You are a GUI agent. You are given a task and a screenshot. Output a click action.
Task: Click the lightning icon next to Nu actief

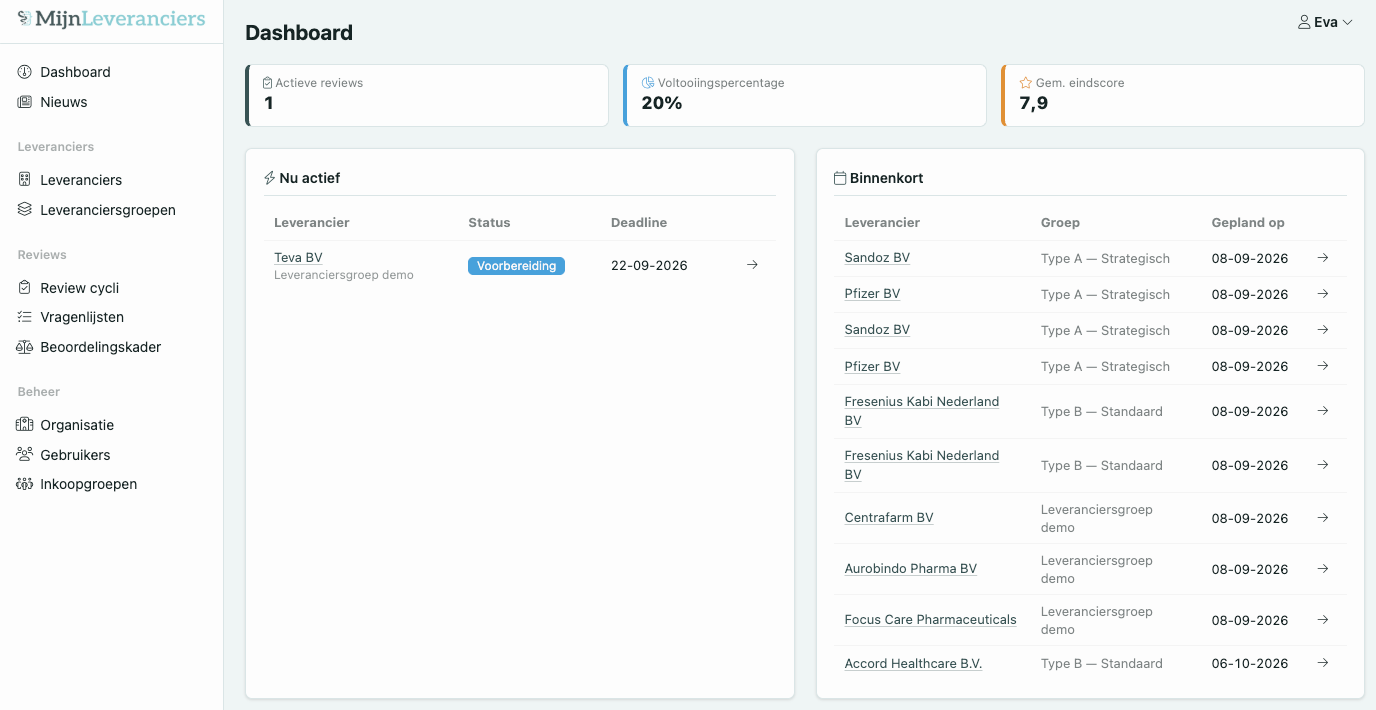coord(270,178)
